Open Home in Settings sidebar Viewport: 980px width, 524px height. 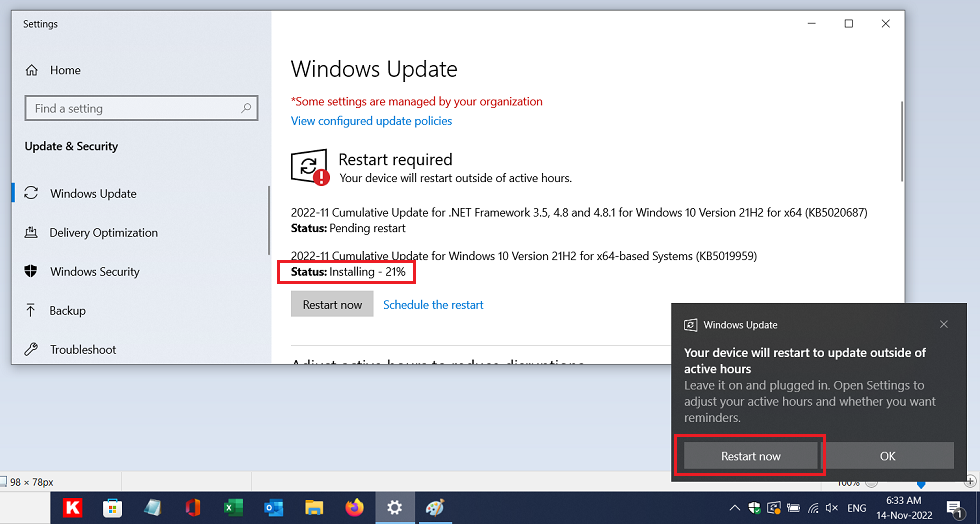point(65,70)
